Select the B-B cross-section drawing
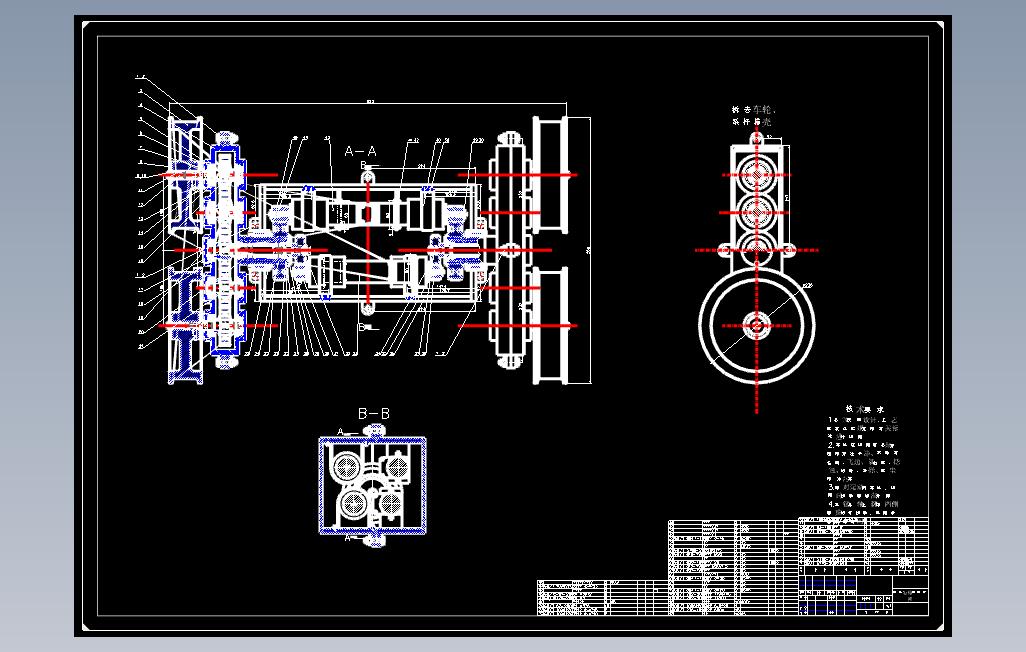Viewport: 1026px width, 652px height. (373, 485)
